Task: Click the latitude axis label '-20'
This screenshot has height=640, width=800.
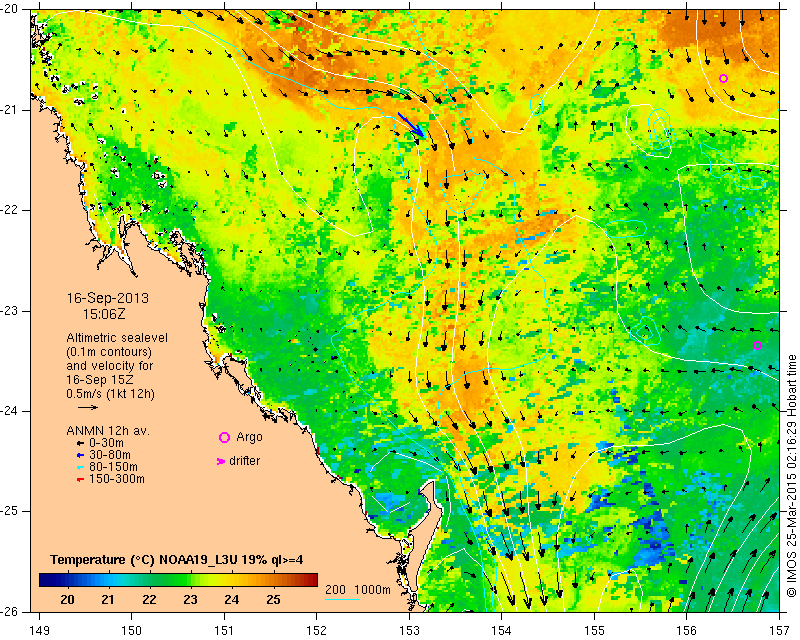Action: [10, 10]
